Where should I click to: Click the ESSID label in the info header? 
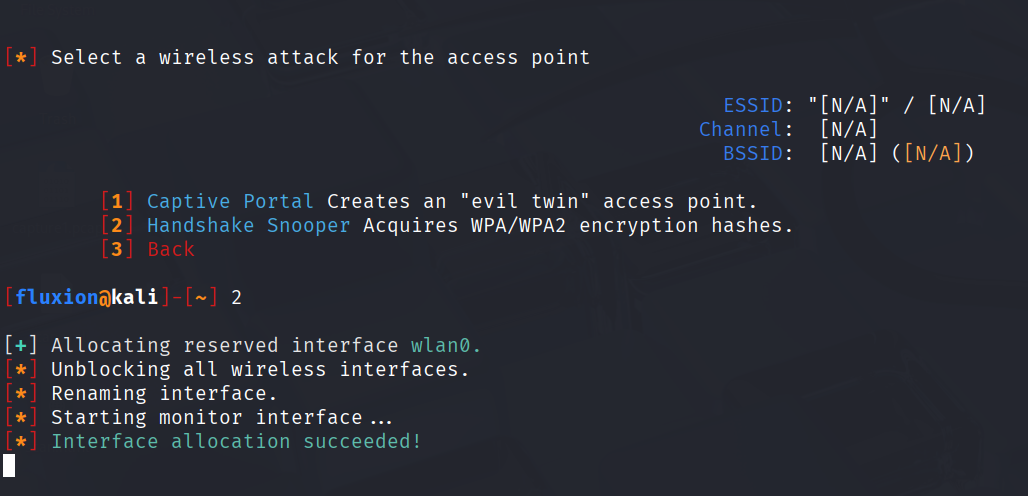pos(753,105)
